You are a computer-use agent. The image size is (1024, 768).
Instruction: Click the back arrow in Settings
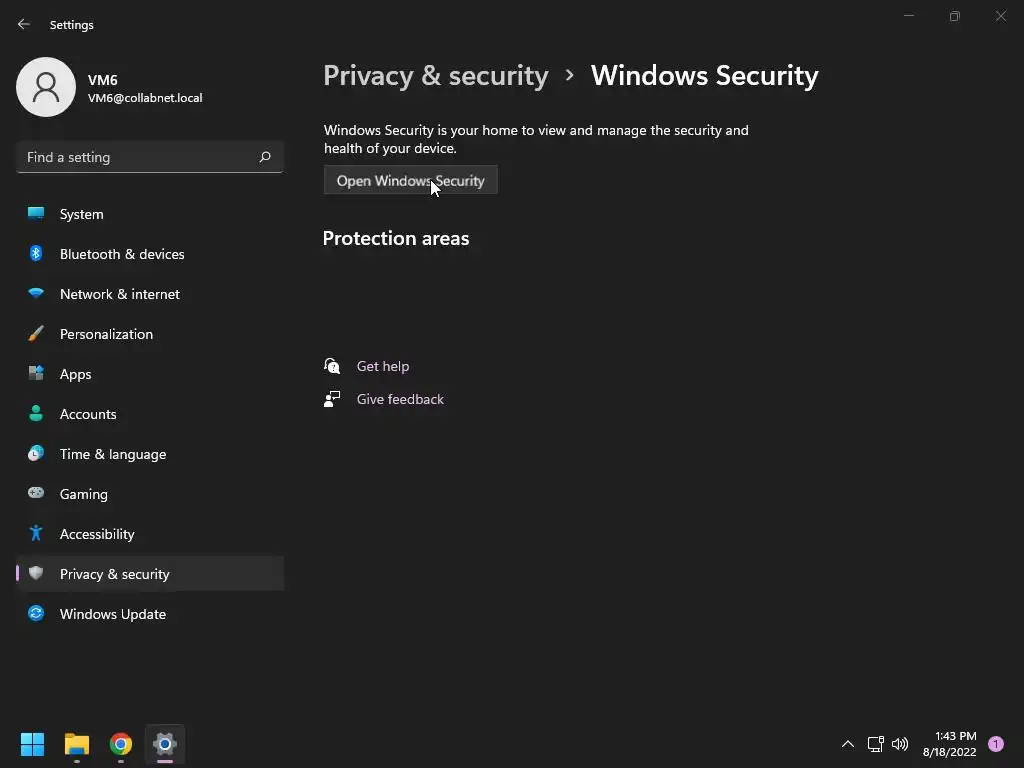pos(24,24)
